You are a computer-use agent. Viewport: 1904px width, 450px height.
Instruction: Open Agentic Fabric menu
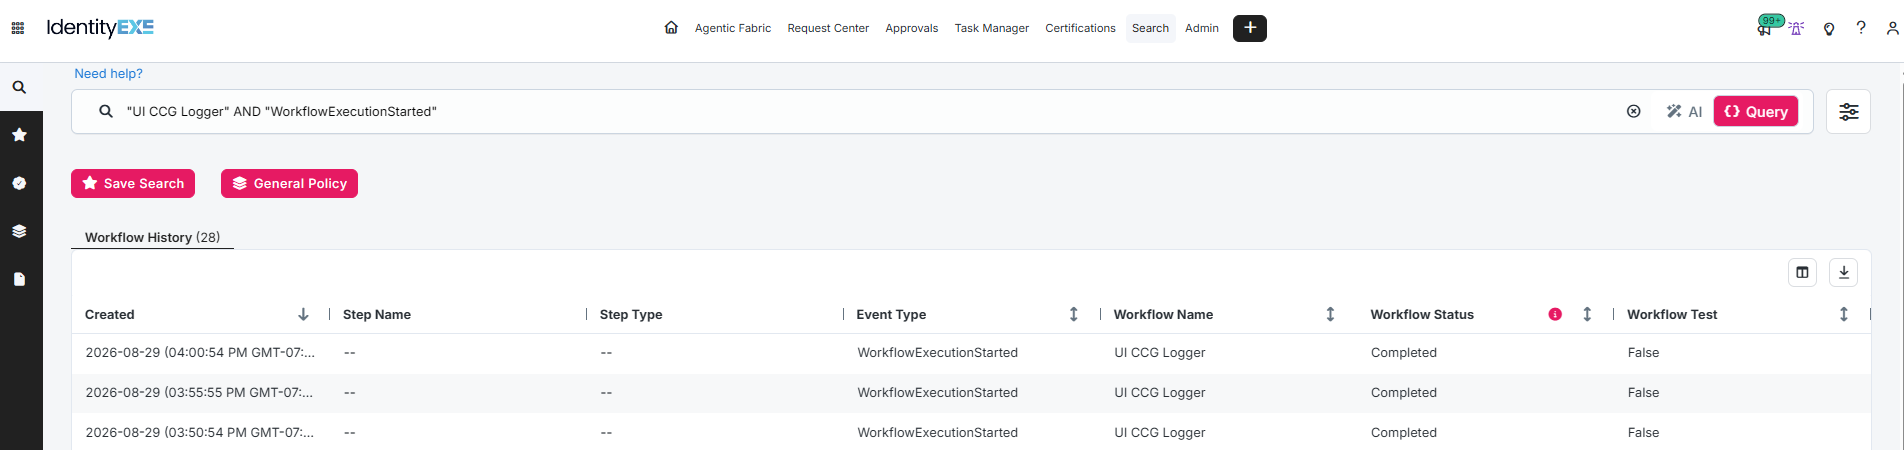(733, 28)
